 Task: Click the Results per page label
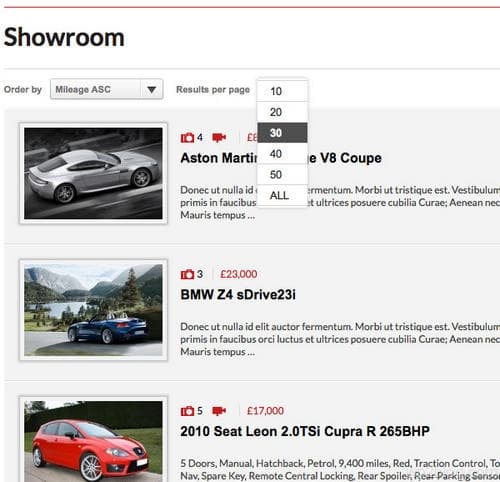(x=213, y=89)
